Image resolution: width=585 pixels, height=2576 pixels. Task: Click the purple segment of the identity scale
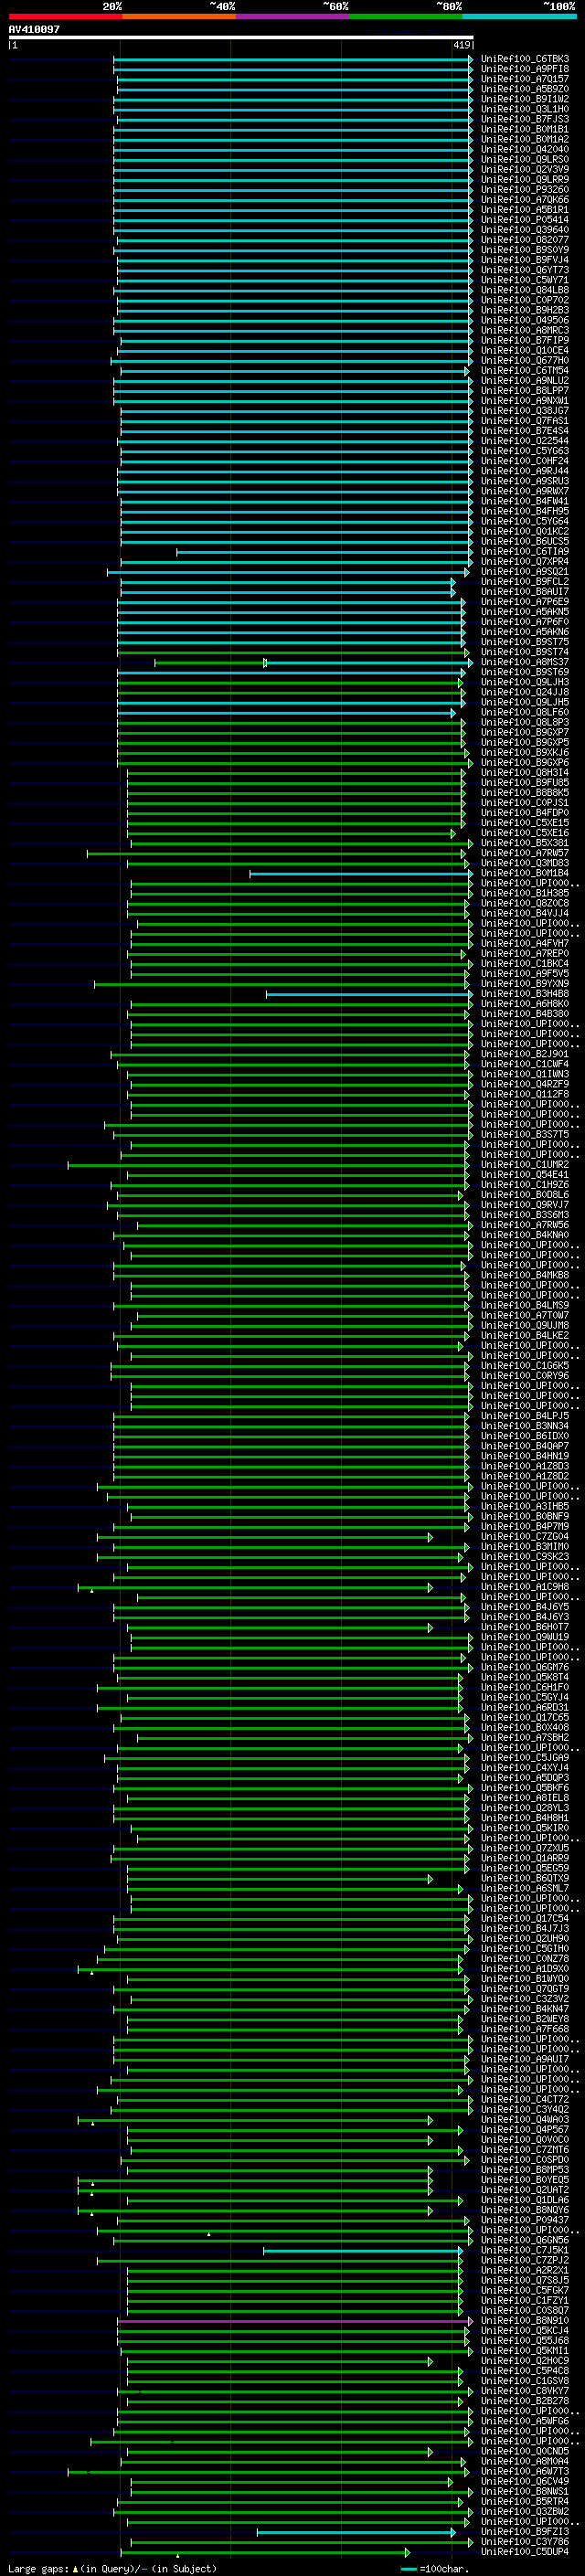point(292,16)
